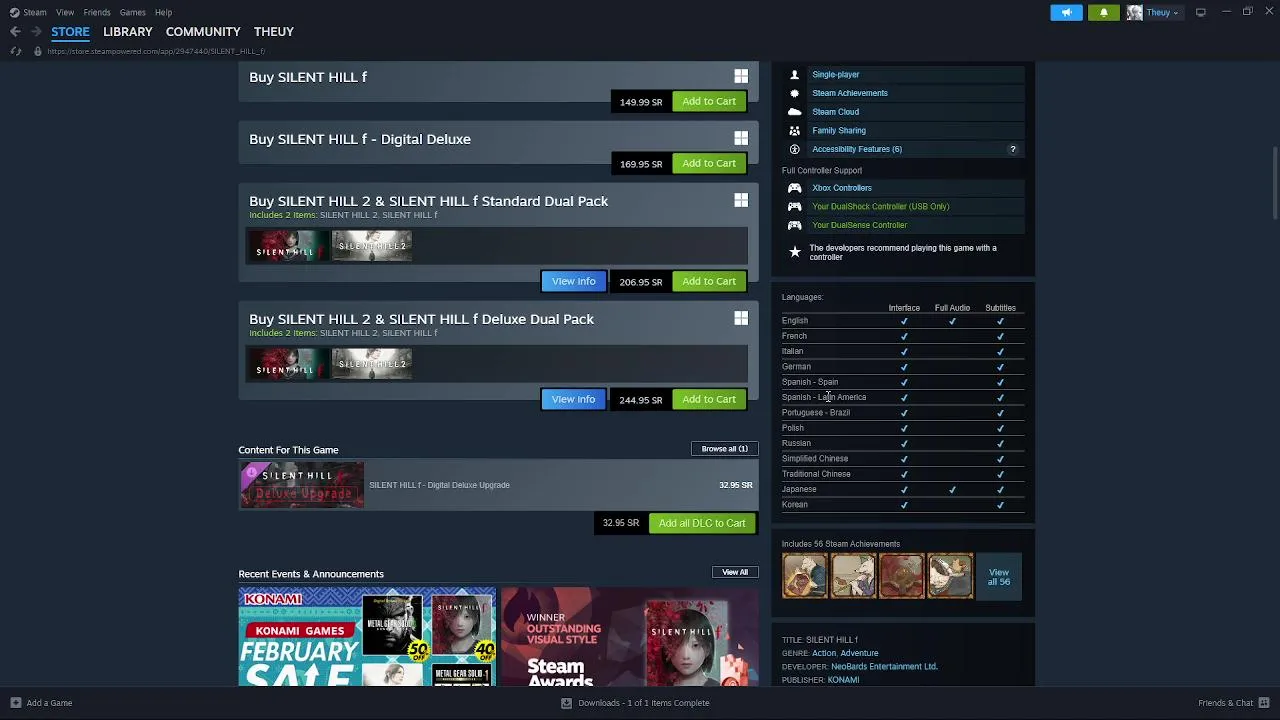Click the Theuy profile avatar
The width and height of the screenshot is (1280, 720).
click(1134, 12)
